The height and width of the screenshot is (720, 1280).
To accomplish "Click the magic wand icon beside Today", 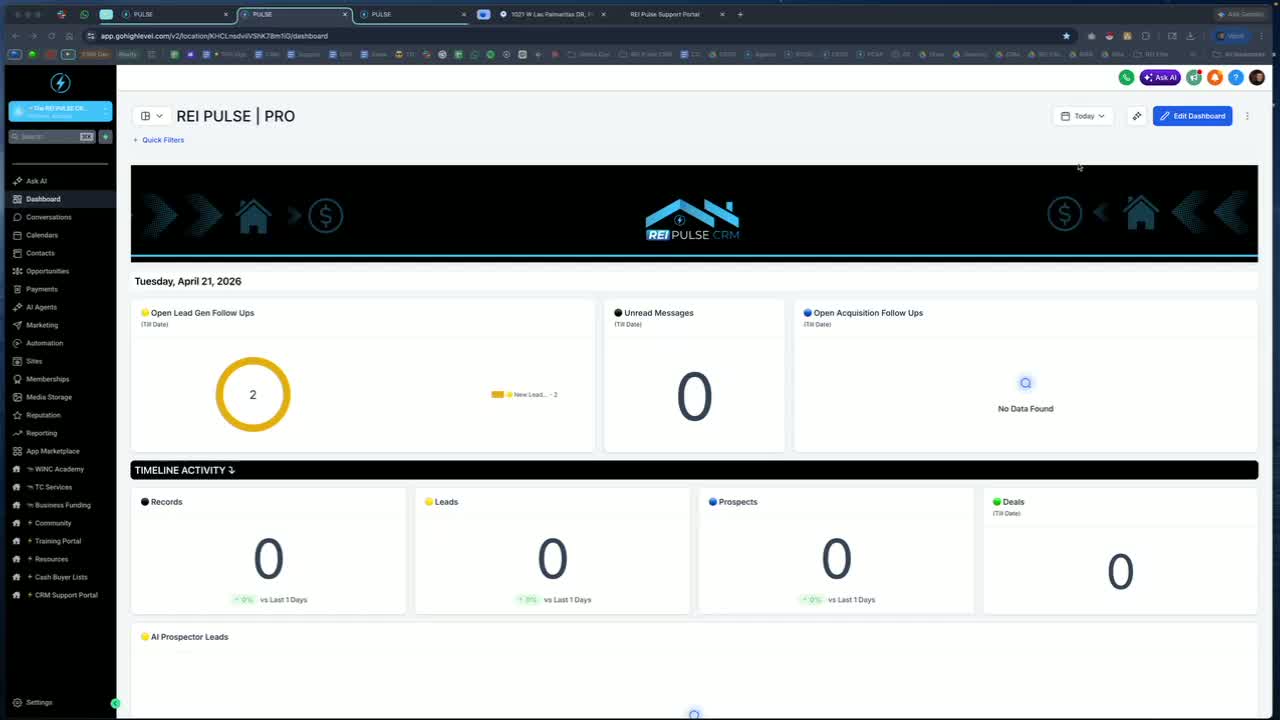I will click(1137, 116).
